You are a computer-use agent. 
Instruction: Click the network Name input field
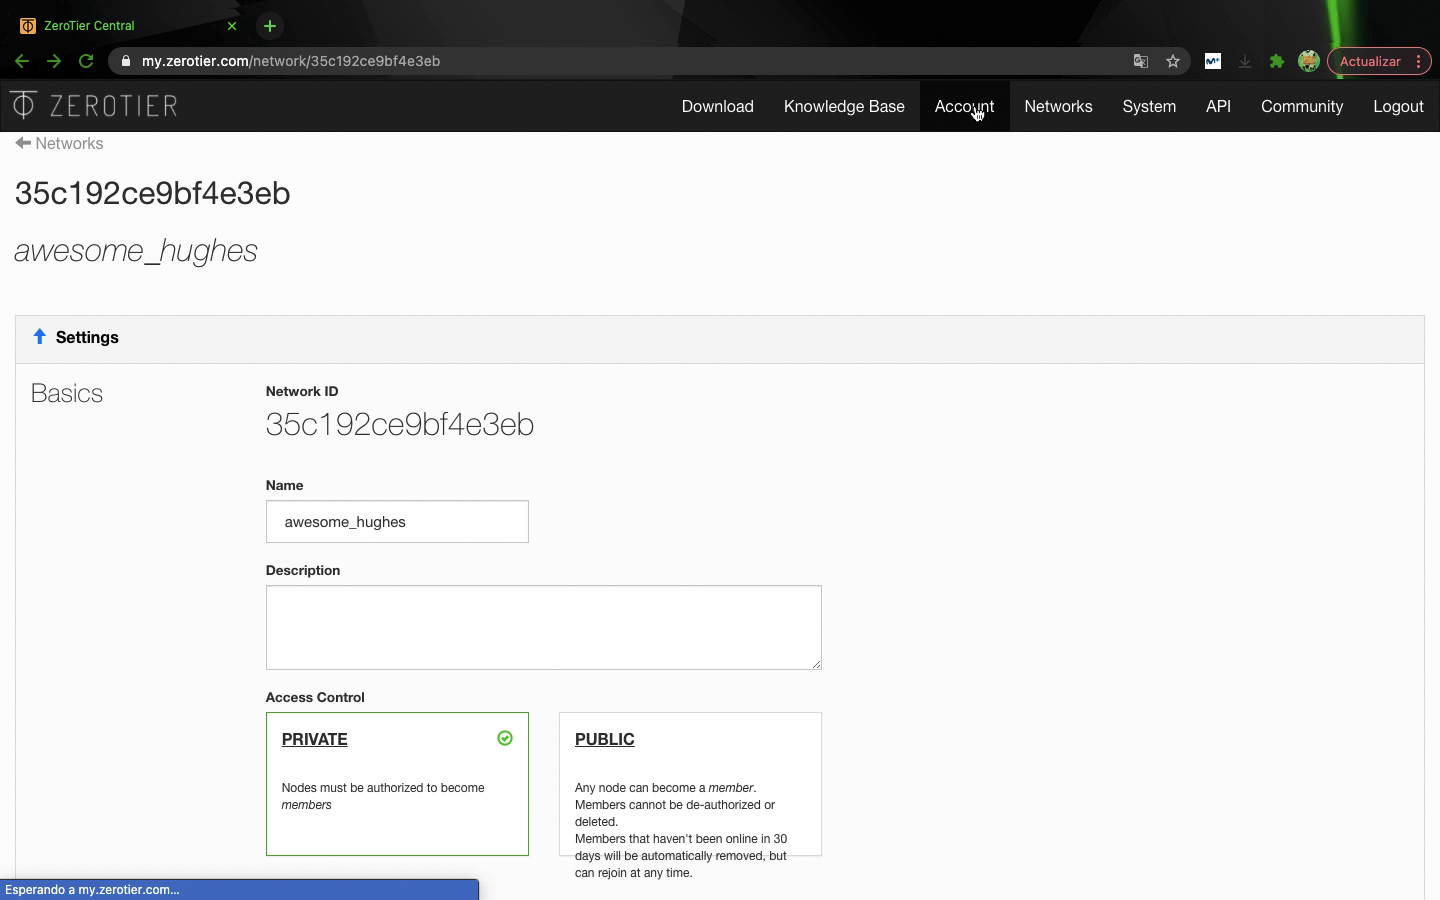[397, 521]
